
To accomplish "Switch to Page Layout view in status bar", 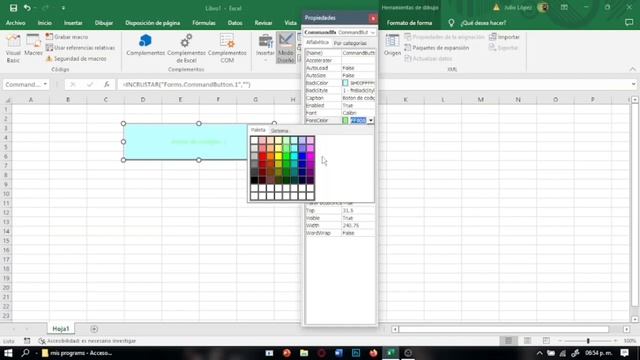I will coord(527,340).
